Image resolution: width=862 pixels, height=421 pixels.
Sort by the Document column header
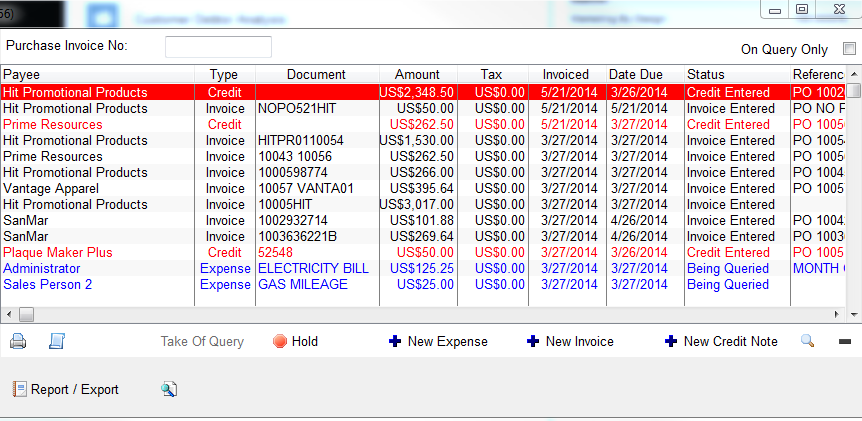[x=317, y=74]
